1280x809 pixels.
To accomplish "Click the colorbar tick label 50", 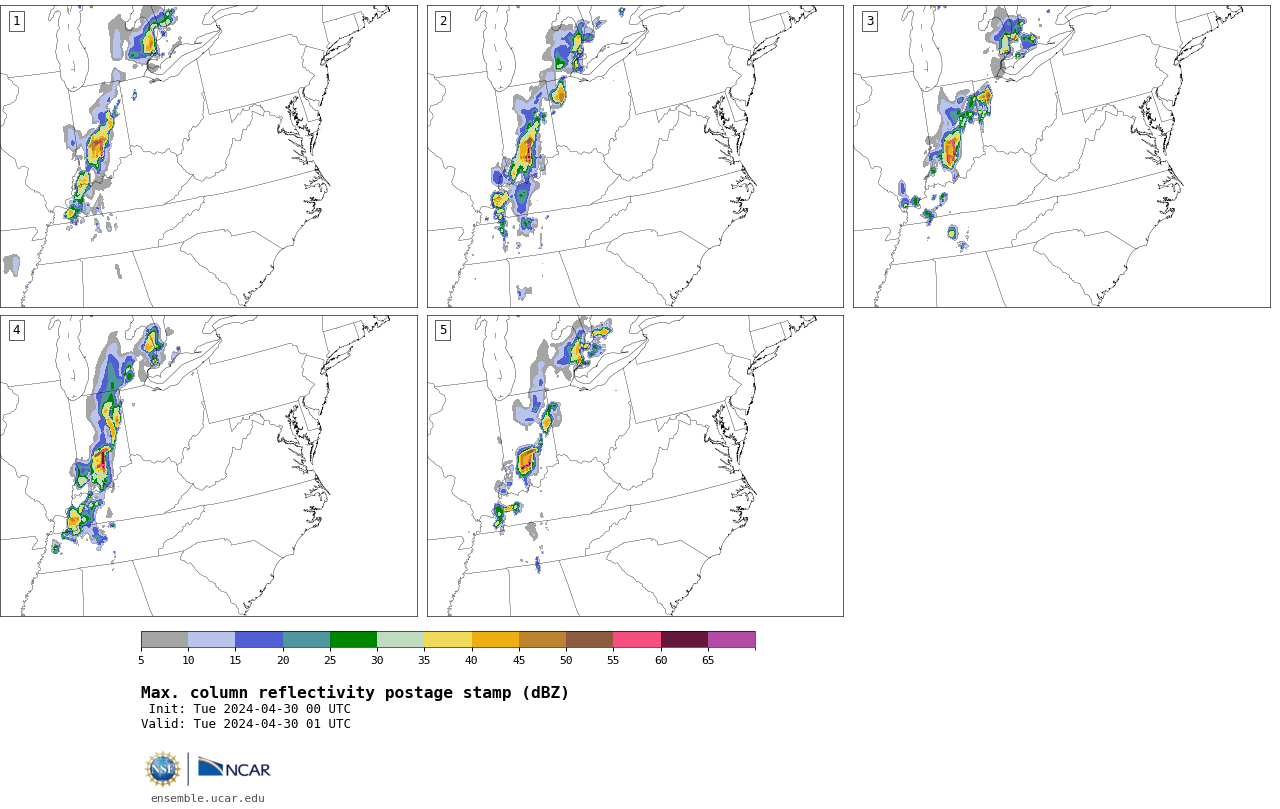I will (x=566, y=660).
